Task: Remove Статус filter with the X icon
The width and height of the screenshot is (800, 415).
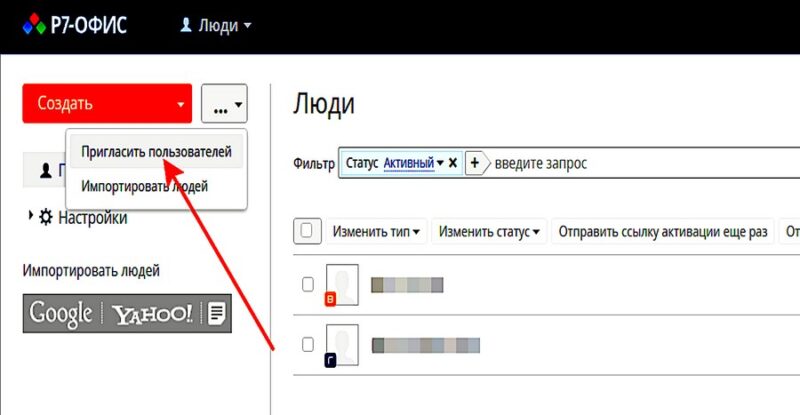Action: tap(452, 163)
